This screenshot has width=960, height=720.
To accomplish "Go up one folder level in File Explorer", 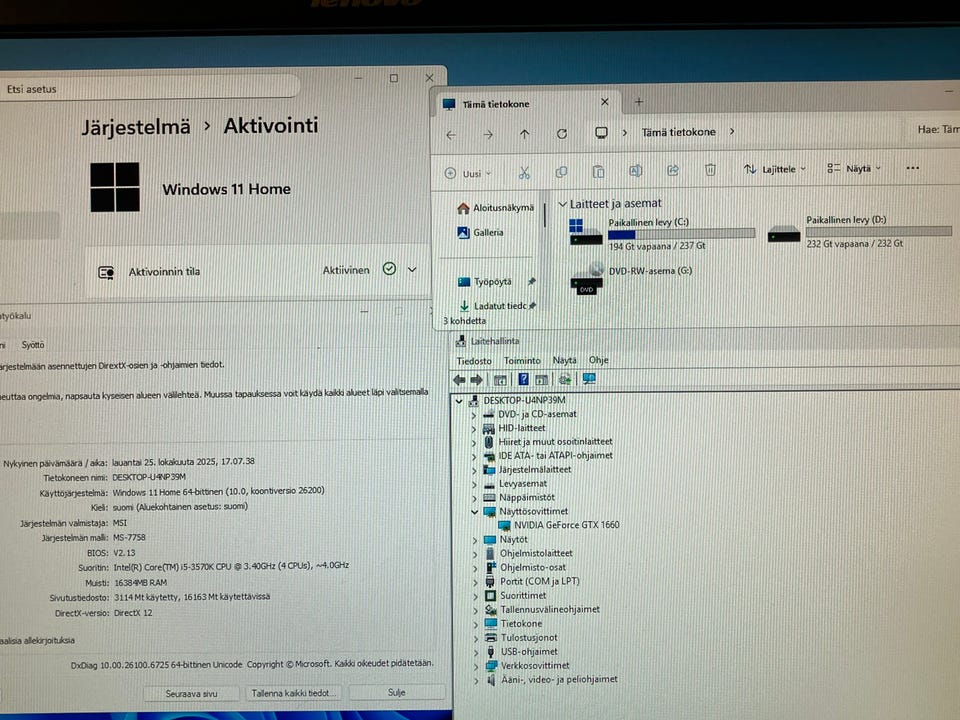I will [525, 134].
